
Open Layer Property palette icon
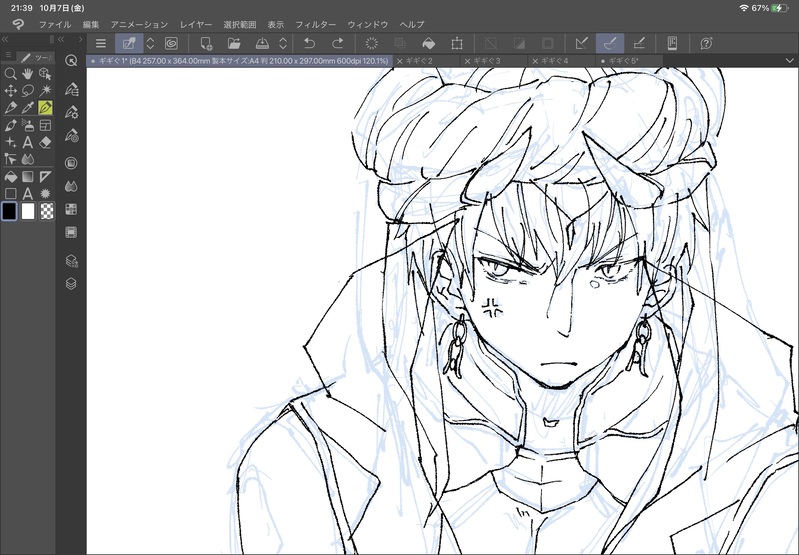71,261
